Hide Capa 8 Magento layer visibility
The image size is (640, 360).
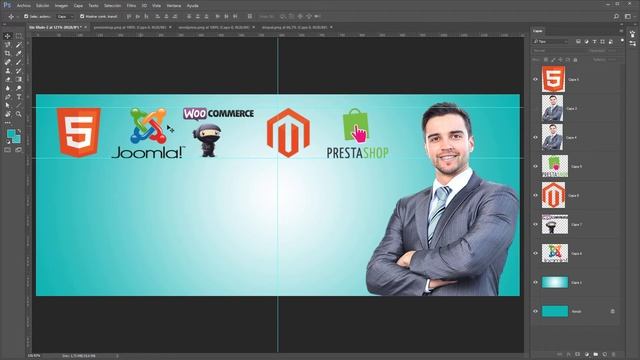click(x=536, y=195)
